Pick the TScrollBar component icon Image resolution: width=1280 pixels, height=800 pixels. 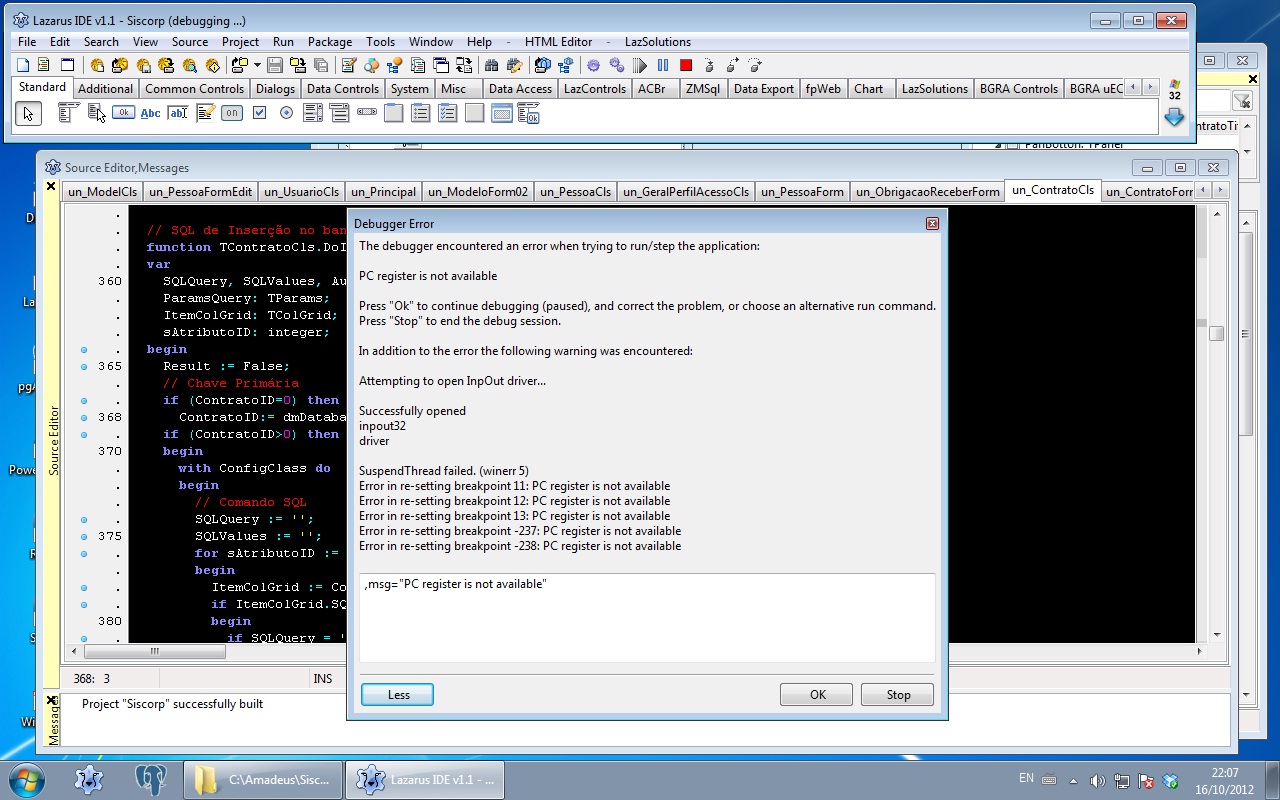pyautogui.click(x=367, y=113)
